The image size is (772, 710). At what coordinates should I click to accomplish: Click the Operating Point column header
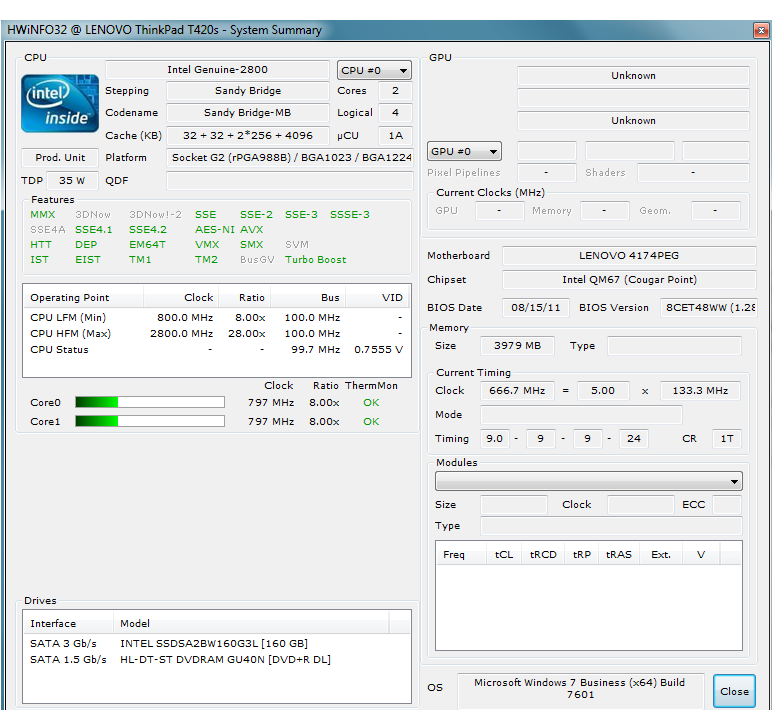(x=83, y=297)
